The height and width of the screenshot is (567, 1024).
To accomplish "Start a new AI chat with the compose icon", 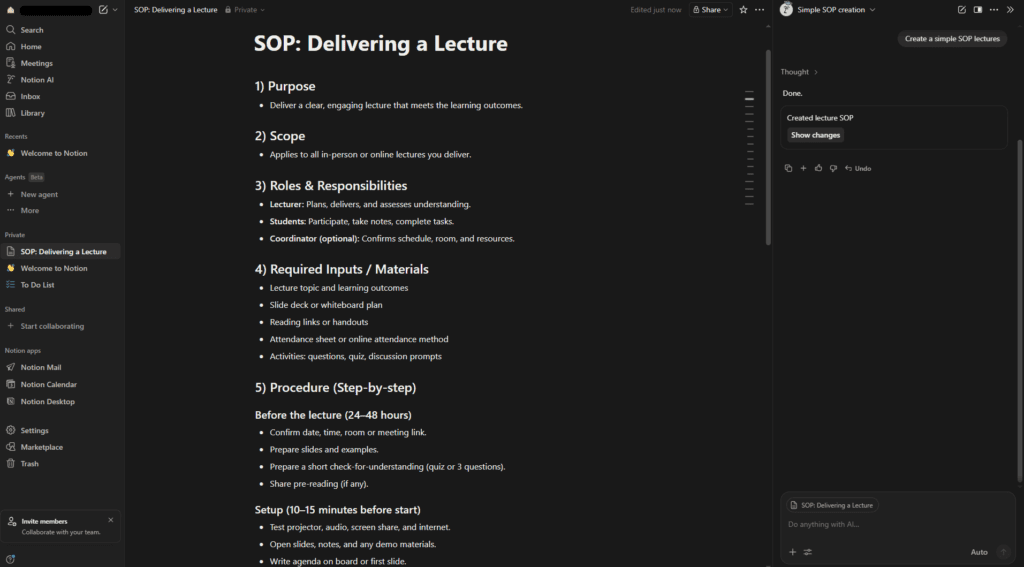I will [x=962, y=10].
